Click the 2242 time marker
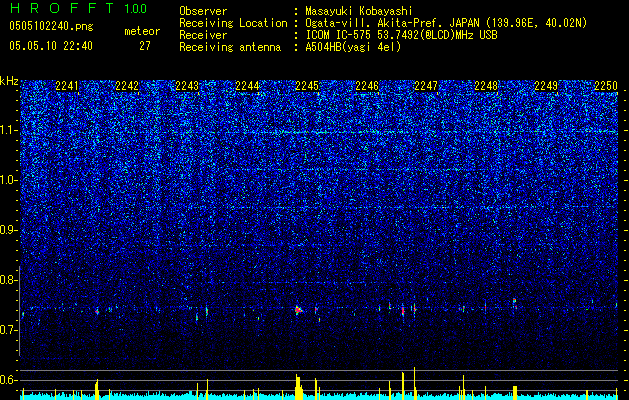This screenshot has height=400, width=629. coord(127,86)
